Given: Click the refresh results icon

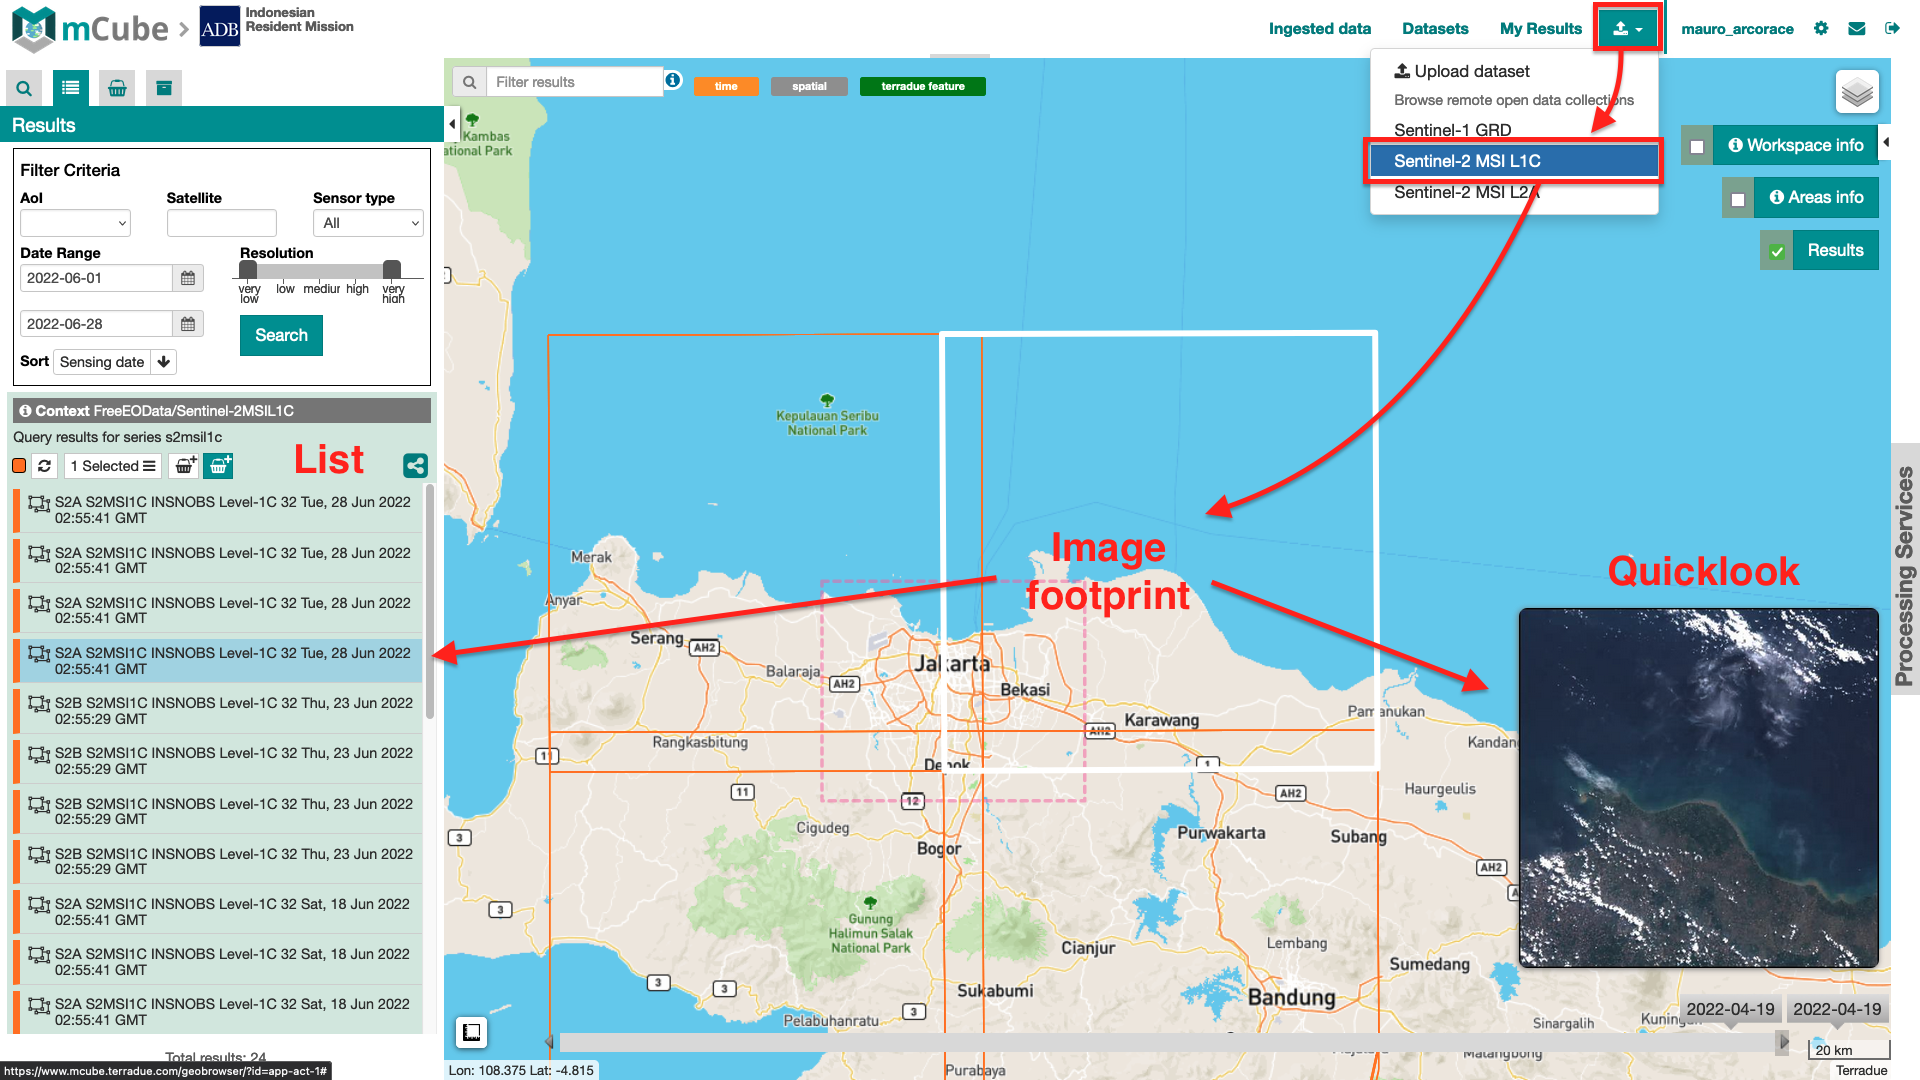Looking at the screenshot, I should coord(44,466).
